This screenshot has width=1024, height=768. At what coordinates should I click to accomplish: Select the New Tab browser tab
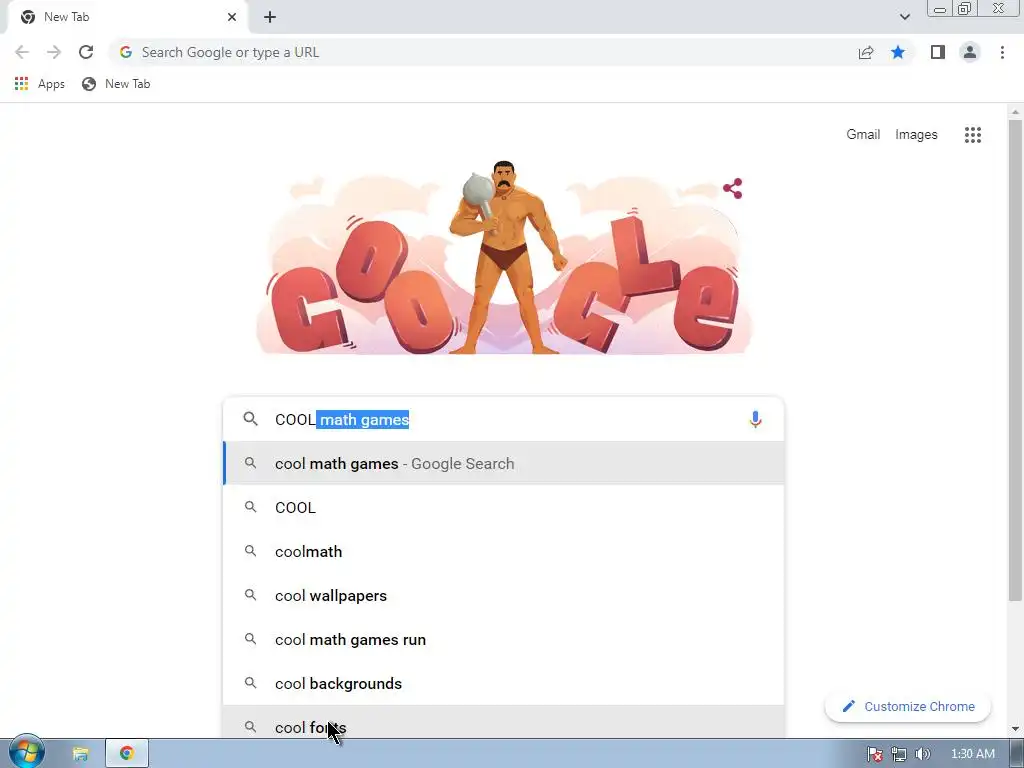click(x=127, y=17)
